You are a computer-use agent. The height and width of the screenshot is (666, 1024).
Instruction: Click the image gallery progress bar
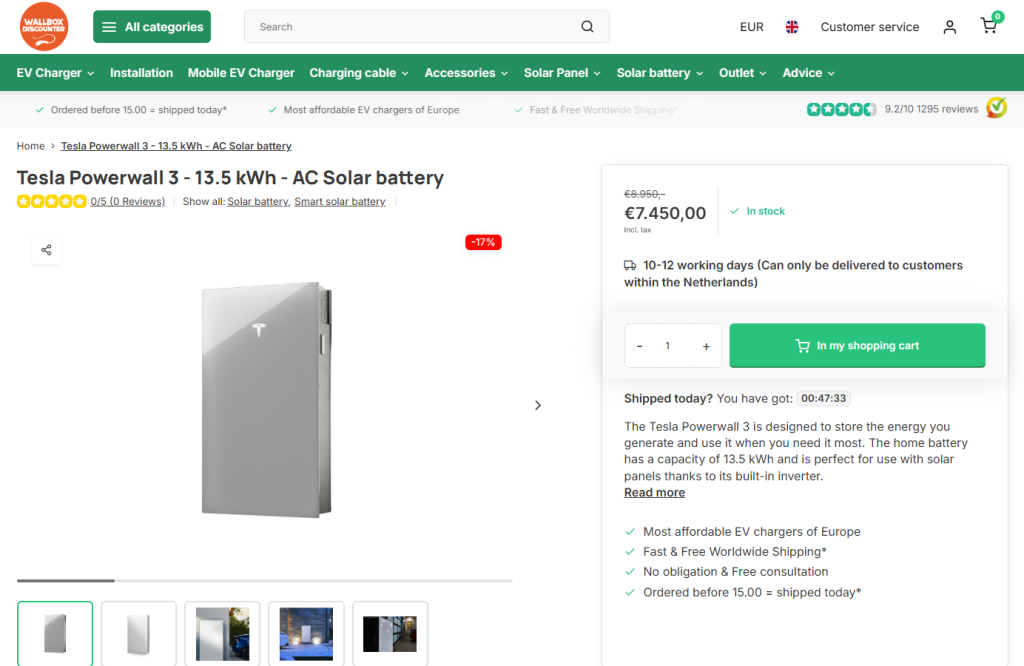[264, 580]
